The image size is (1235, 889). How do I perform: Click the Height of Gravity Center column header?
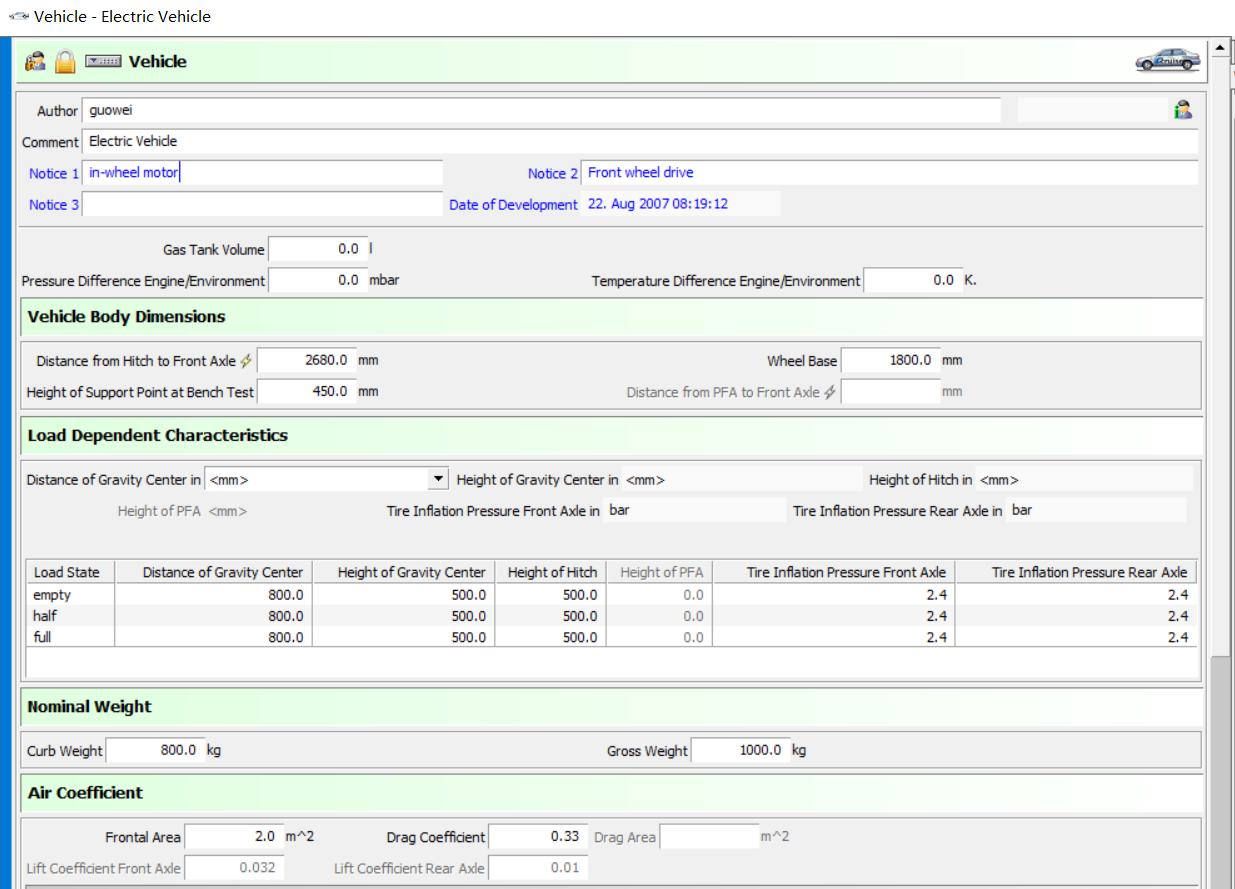pyautogui.click(x=411, y=573)
